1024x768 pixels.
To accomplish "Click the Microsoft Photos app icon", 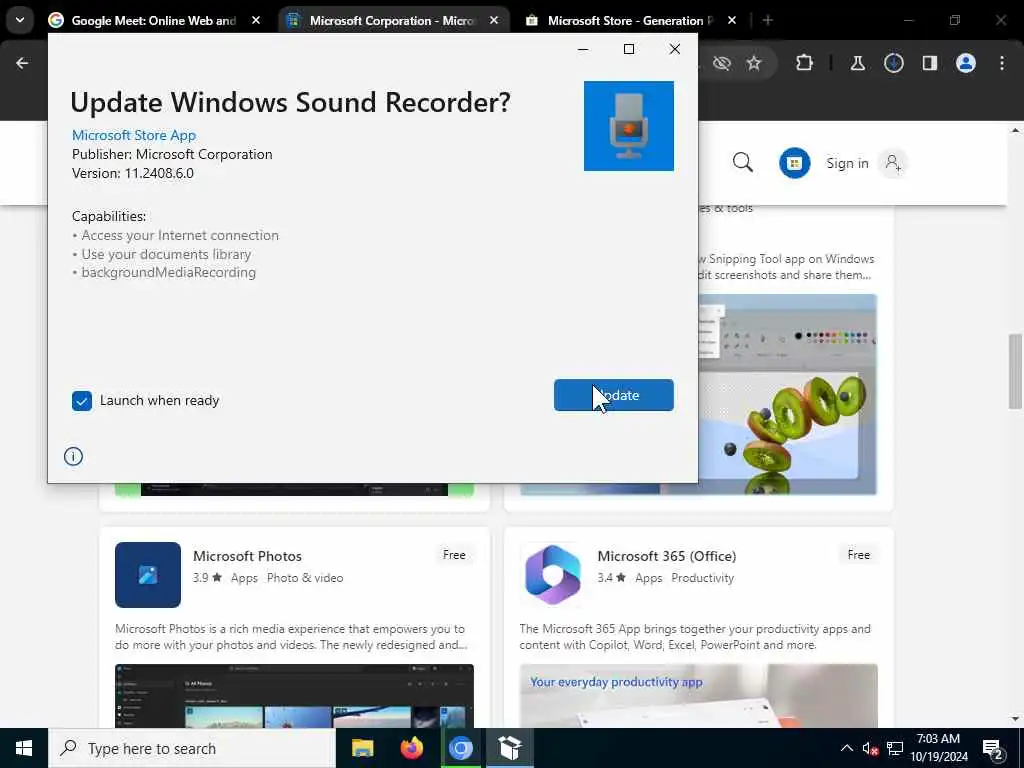I will click(148, 575).
